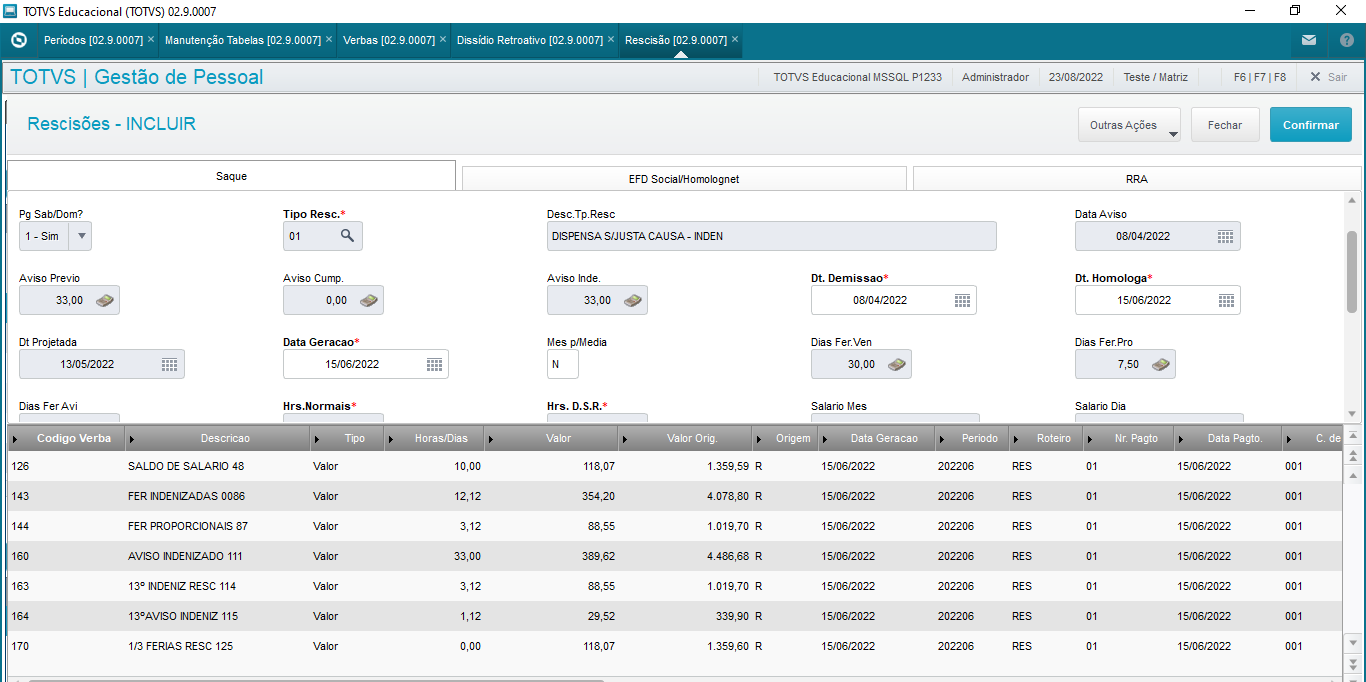1366x682 pixels.
Task: Open the mail envelope notifications icon
Action: pyautogui.click(x=1308, y=40)
